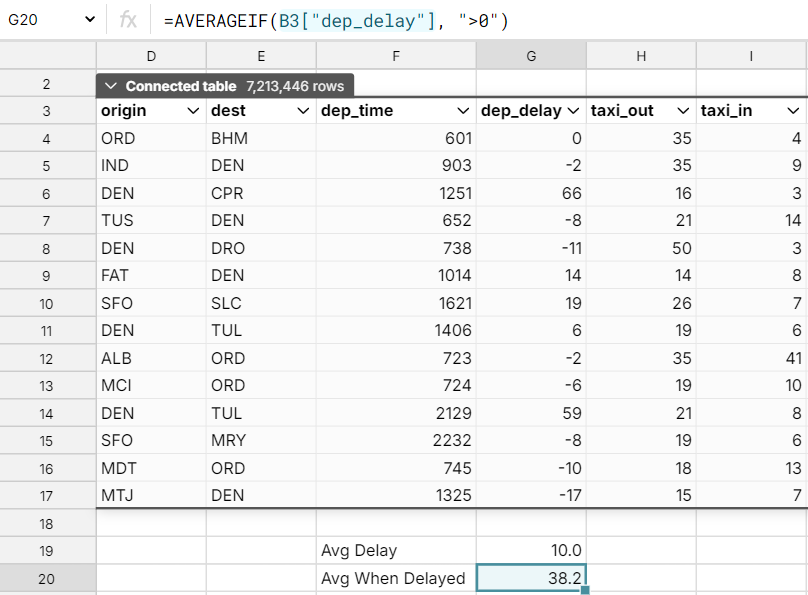Select the cell showing 38.2

pos(531,578)
